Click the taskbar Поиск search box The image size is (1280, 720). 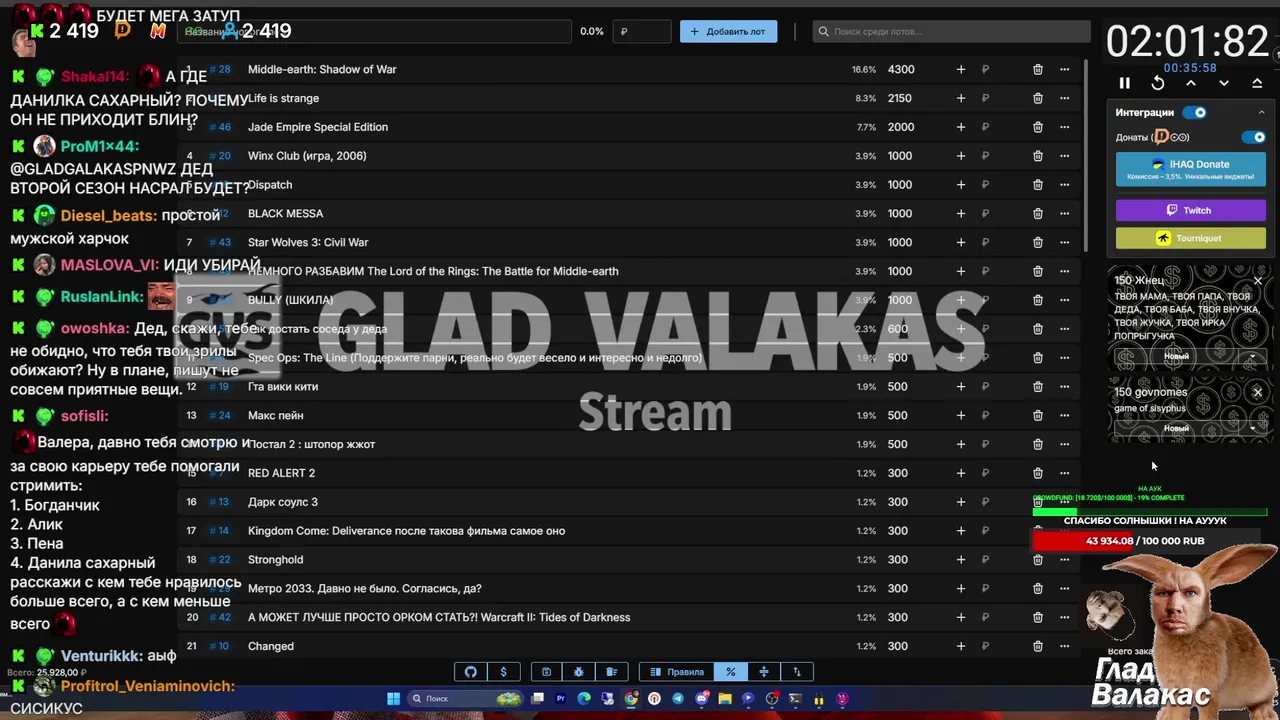click(465, 699)
